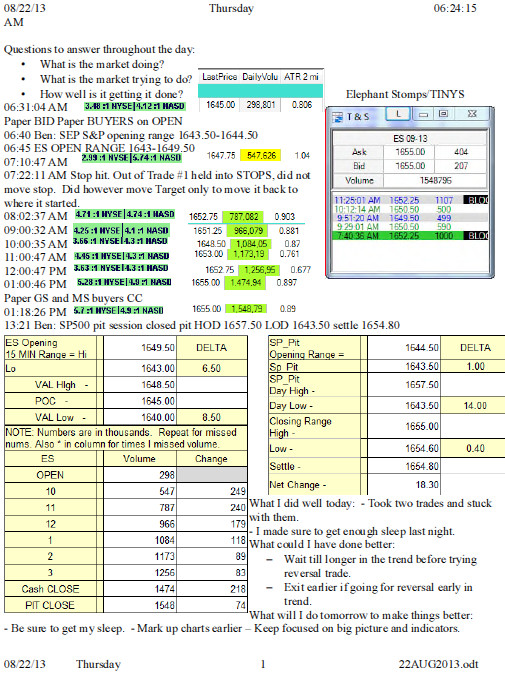Click ES Opening 15 MIN Range Hi value 1649.50
This screenshot has width=505, height=675.
click(x=140, y=348)
